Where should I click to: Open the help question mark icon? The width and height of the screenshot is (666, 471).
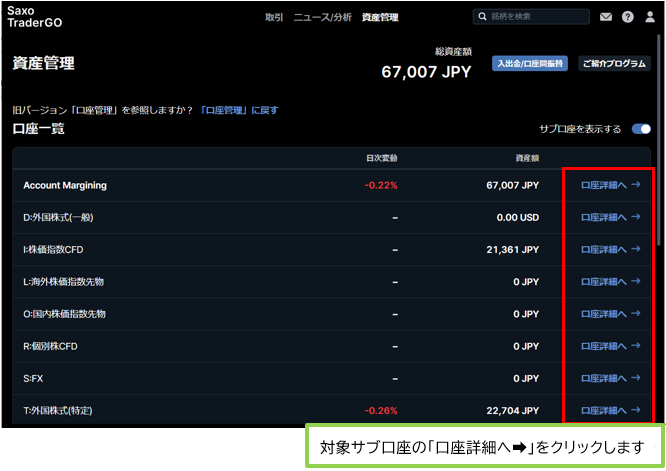point(627,17)
